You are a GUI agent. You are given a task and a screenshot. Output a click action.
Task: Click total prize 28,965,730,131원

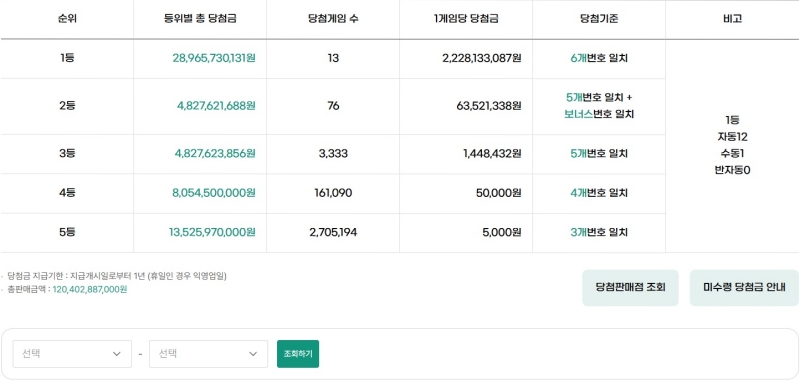click(x=214, y=58)
